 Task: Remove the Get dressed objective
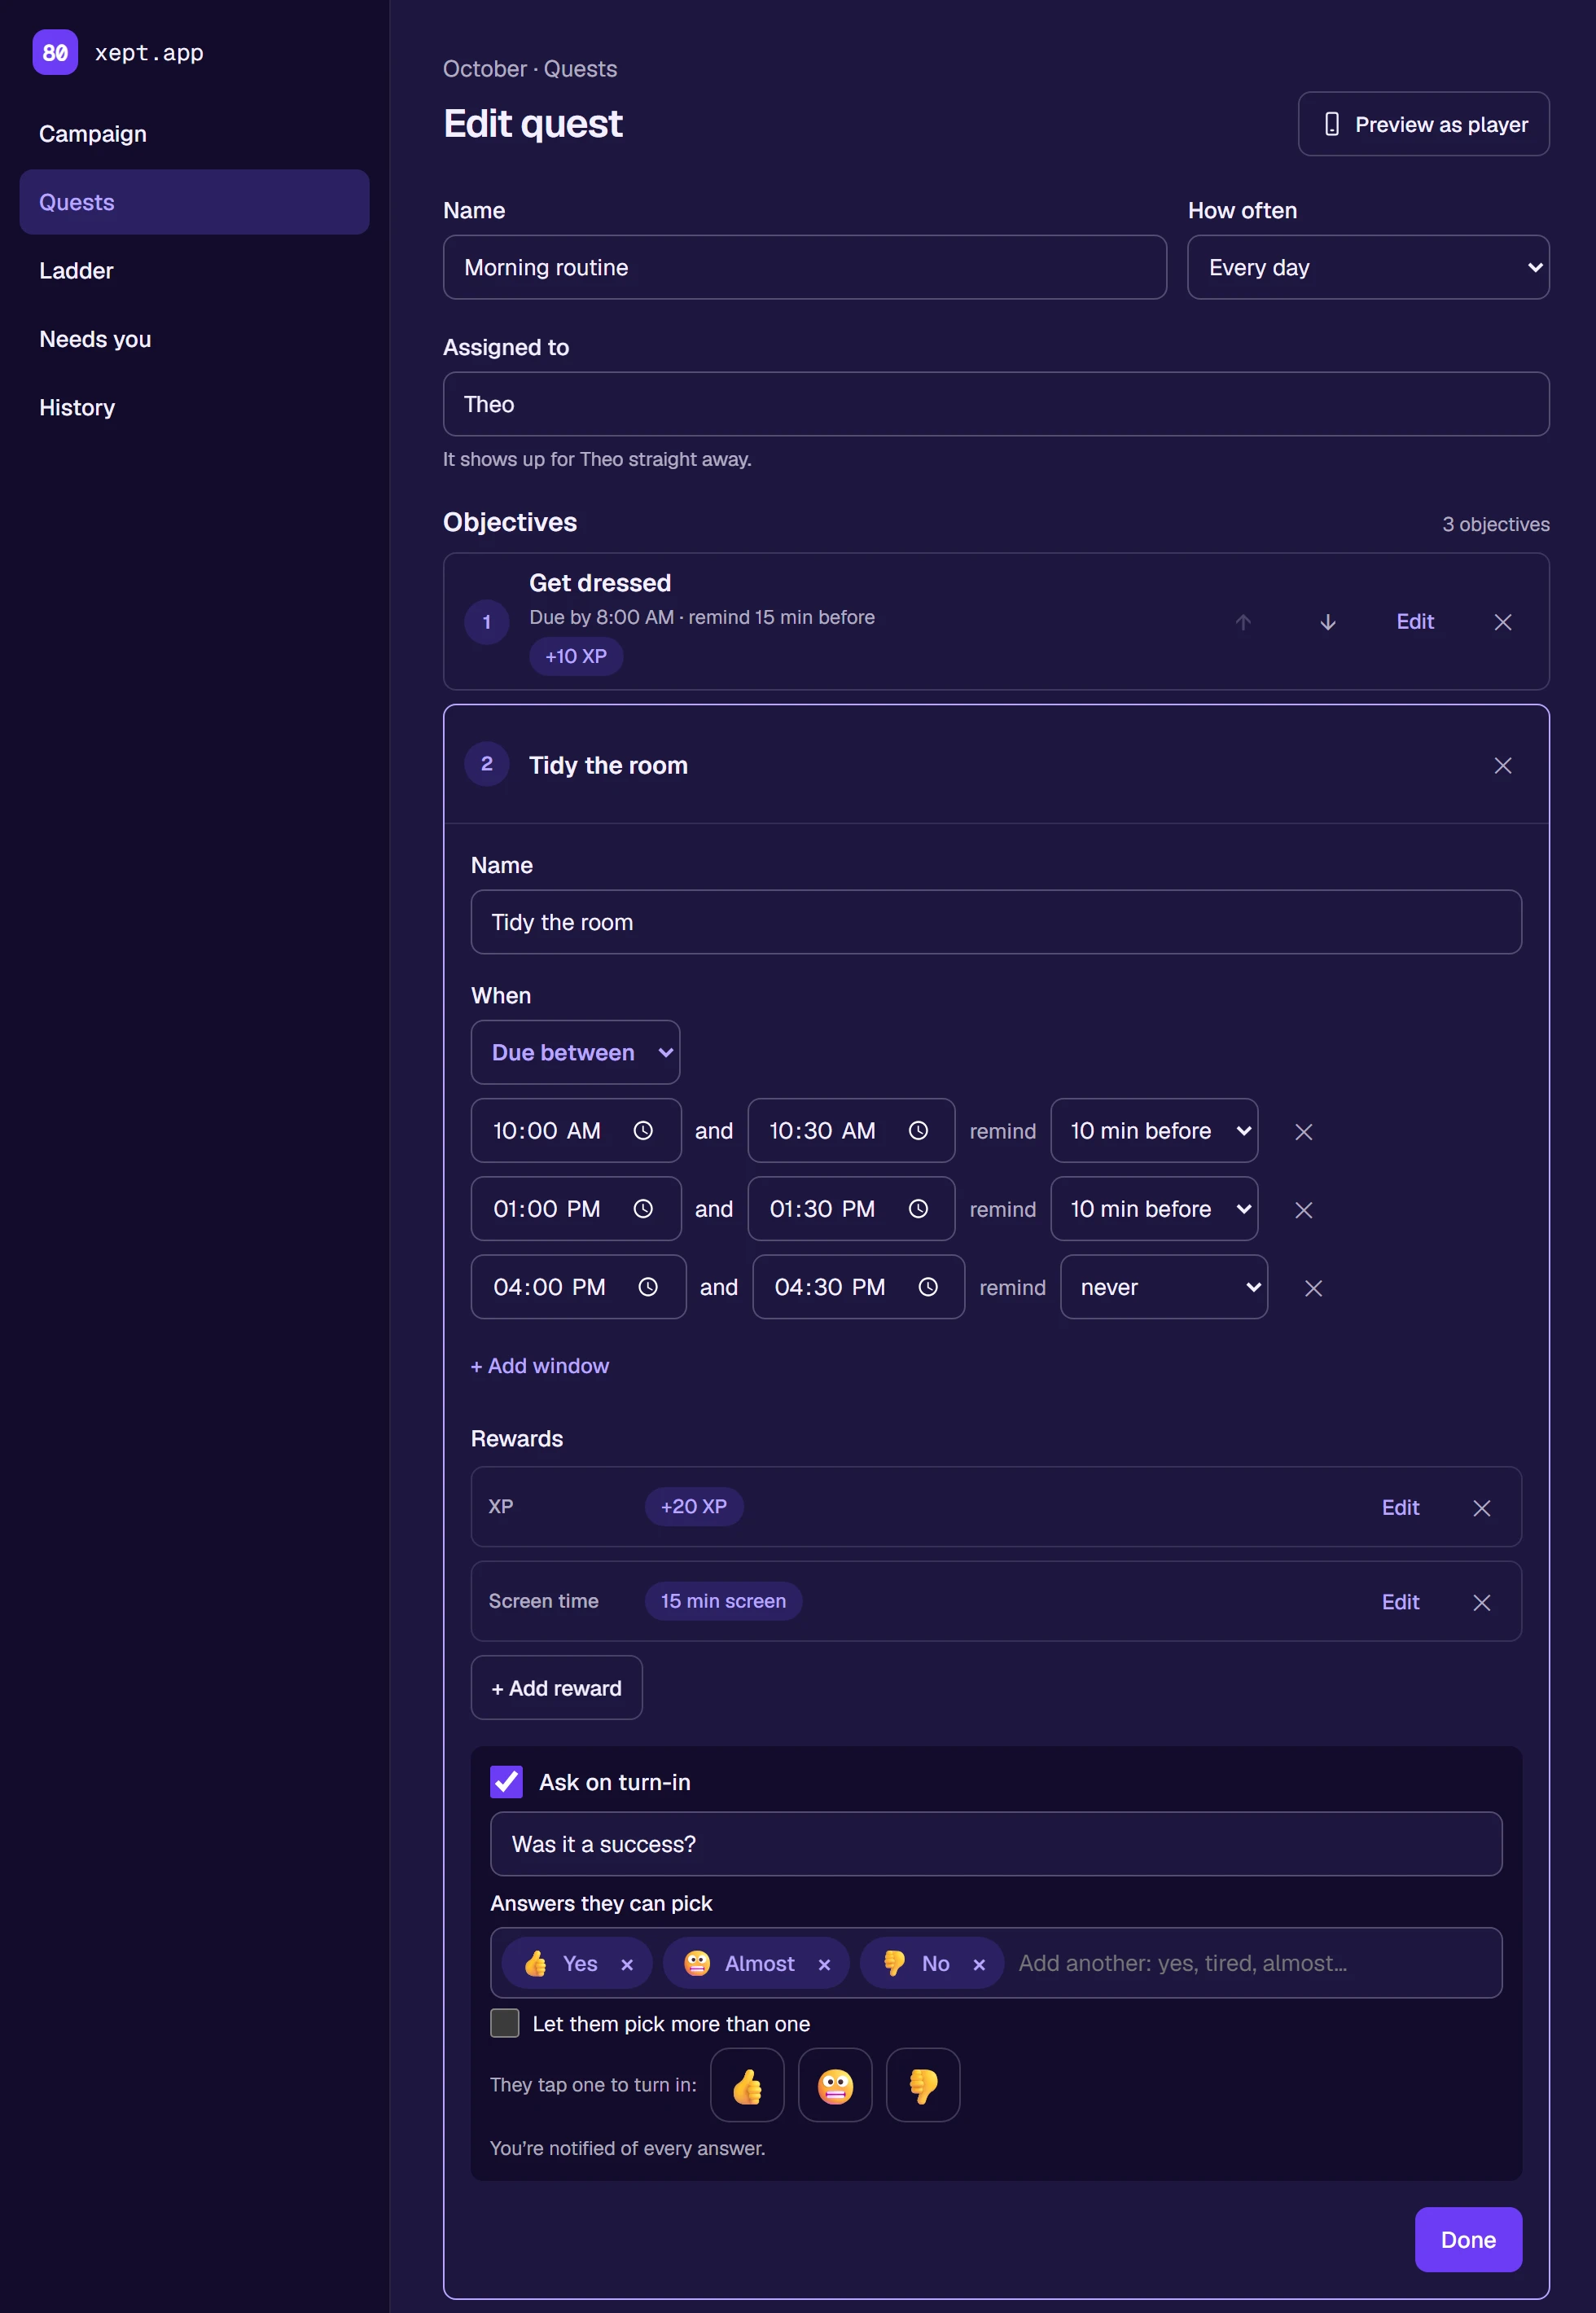coord(1503,622)
